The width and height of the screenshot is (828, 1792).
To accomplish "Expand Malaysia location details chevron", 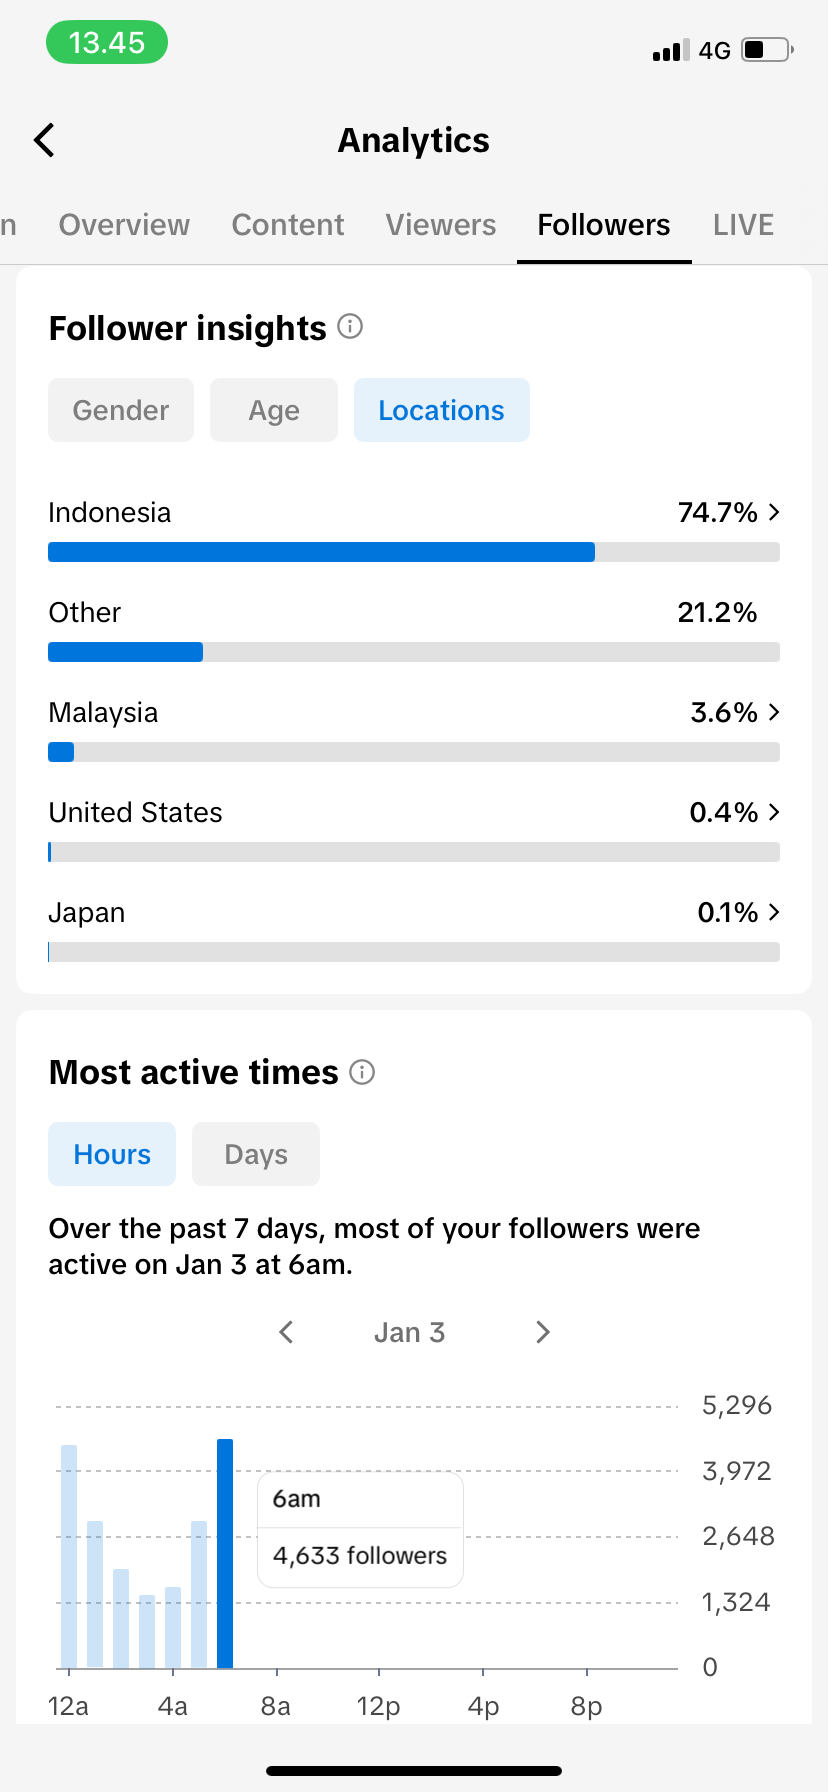I will tap(774, 712).
